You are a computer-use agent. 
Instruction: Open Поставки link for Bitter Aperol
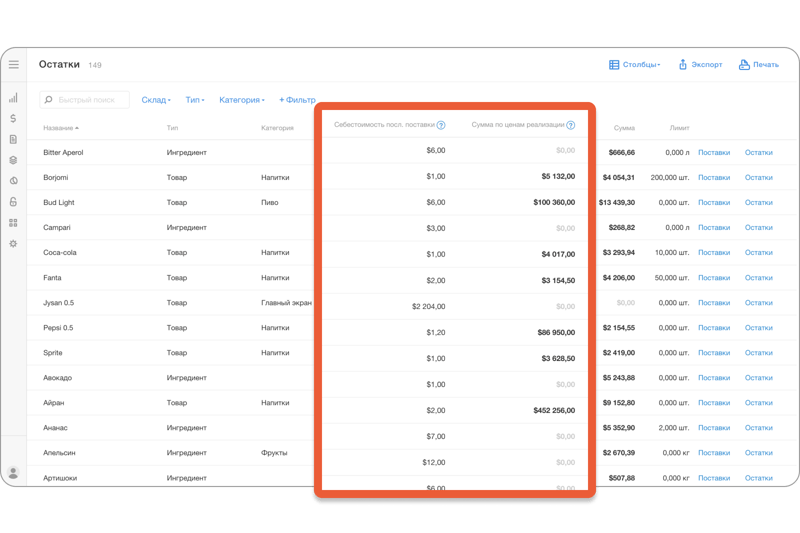(714, 153)
